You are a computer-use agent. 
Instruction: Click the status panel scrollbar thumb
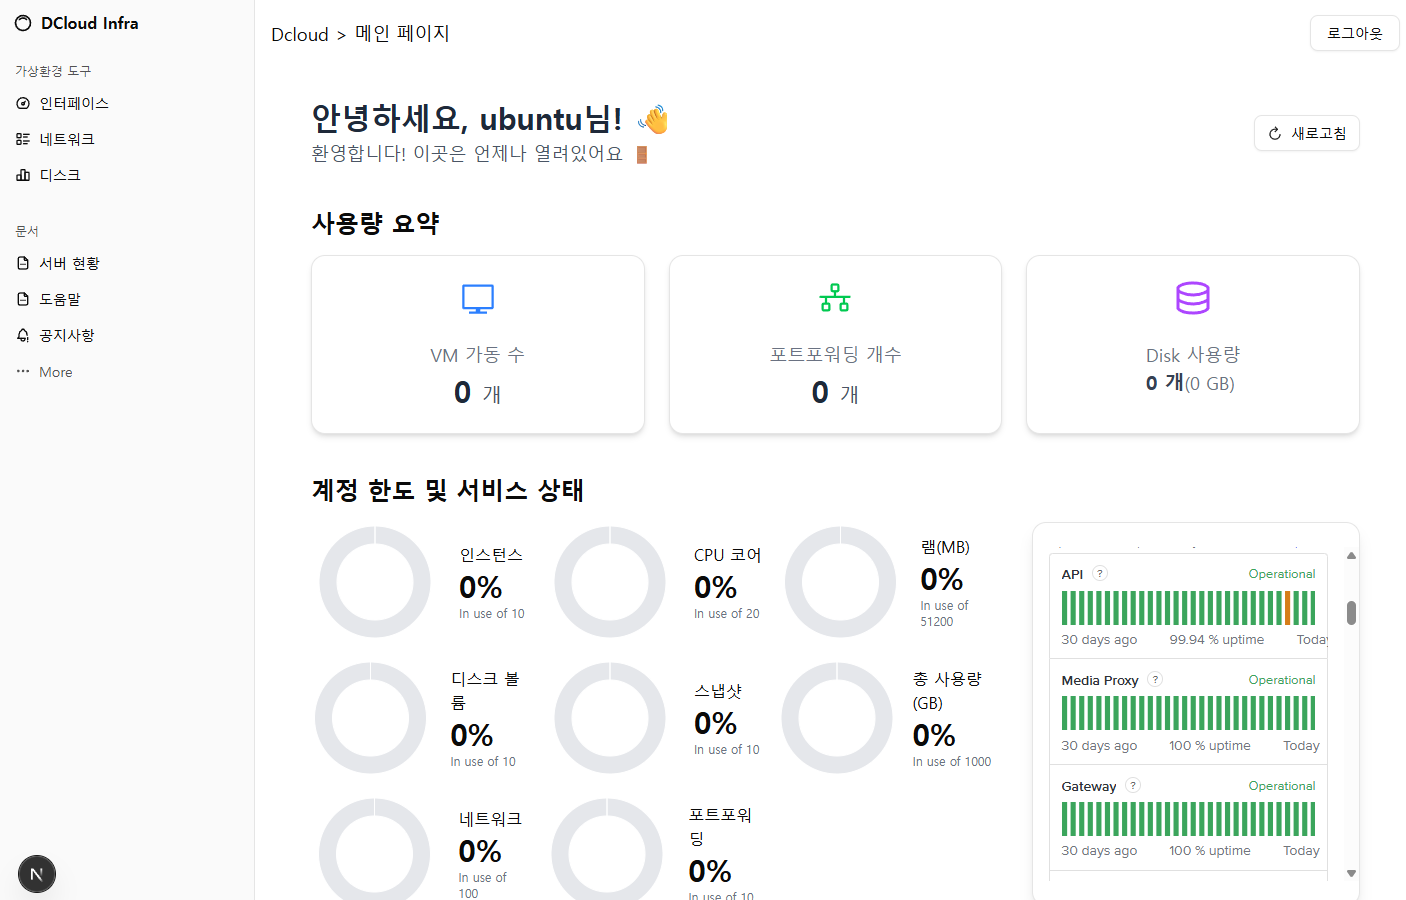point(1351,612)
